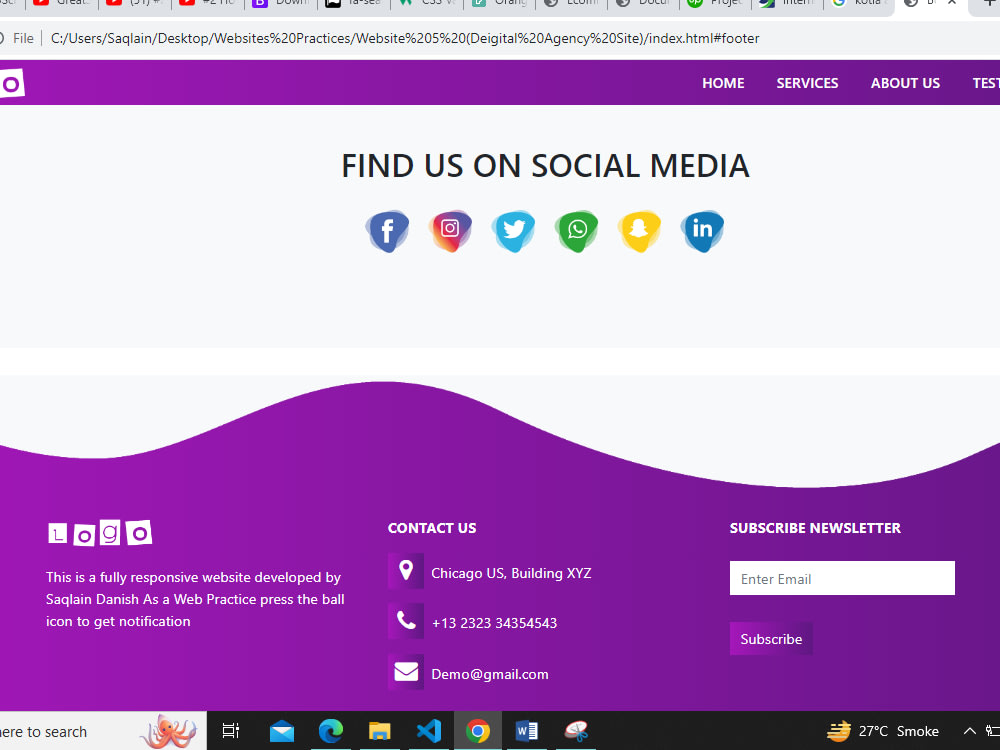Click the location pin icon in Contact Us

[x=406, y=571]
